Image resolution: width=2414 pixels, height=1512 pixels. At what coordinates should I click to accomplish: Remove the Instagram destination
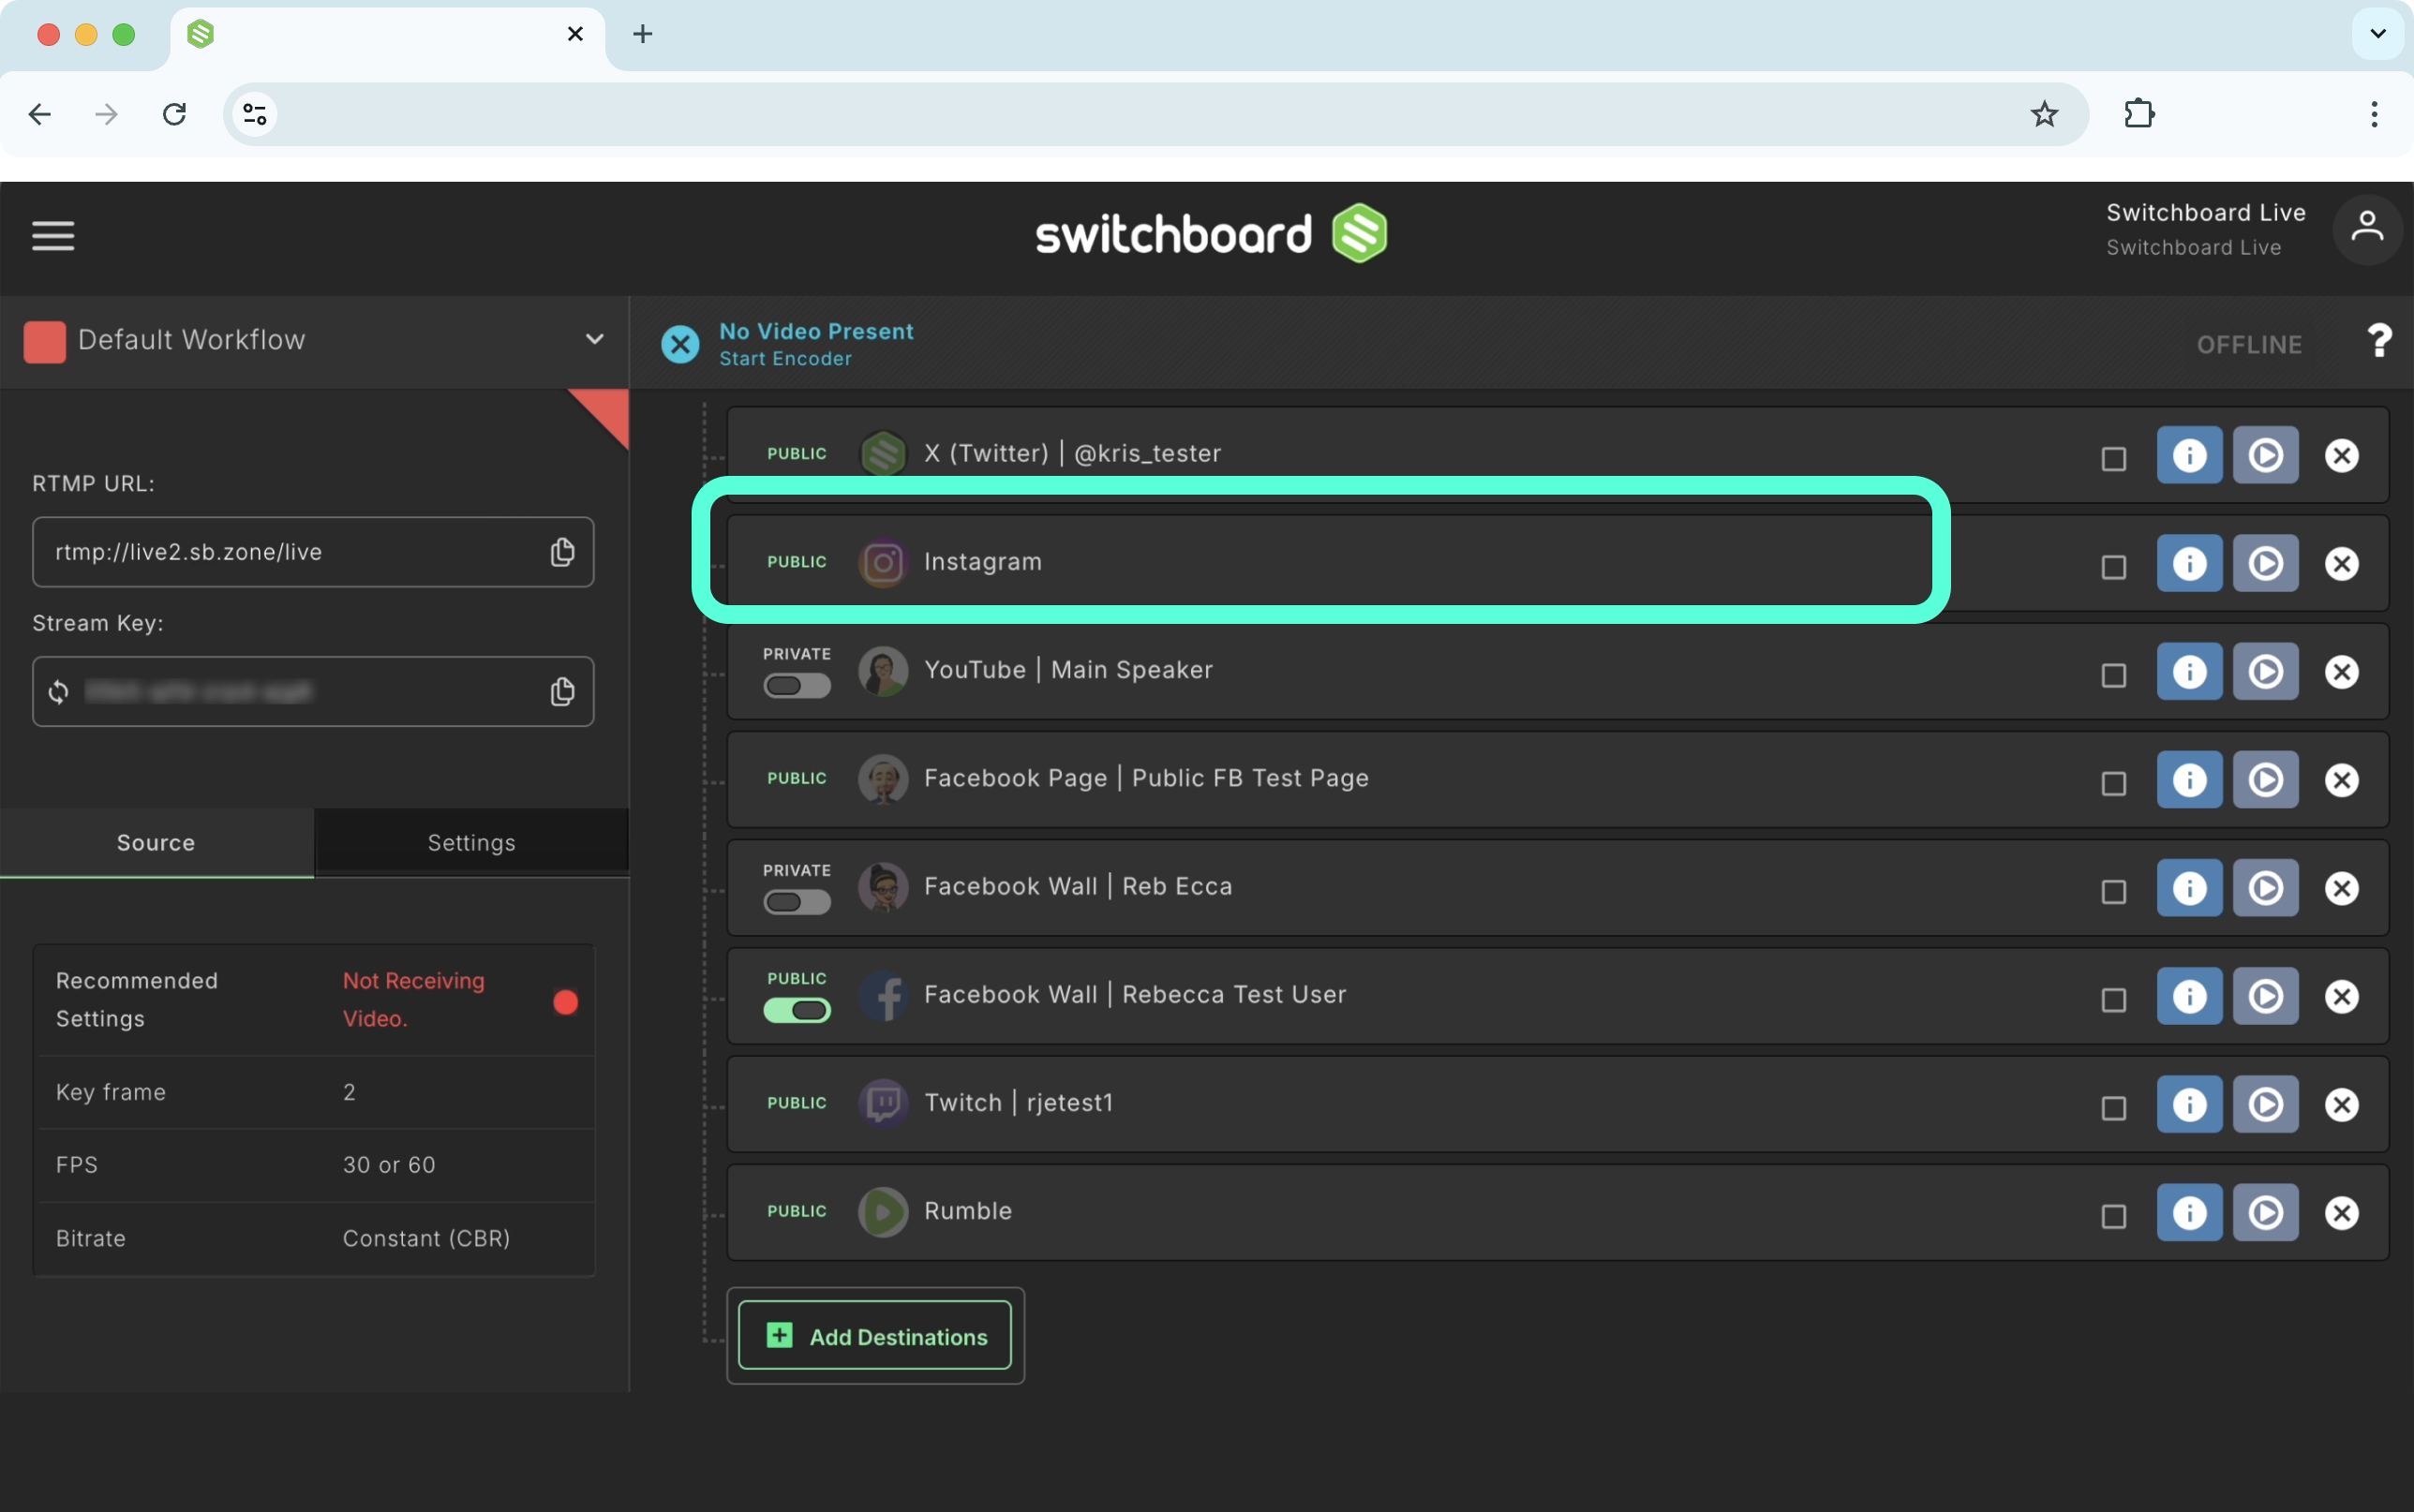[x=2341, y=563]
